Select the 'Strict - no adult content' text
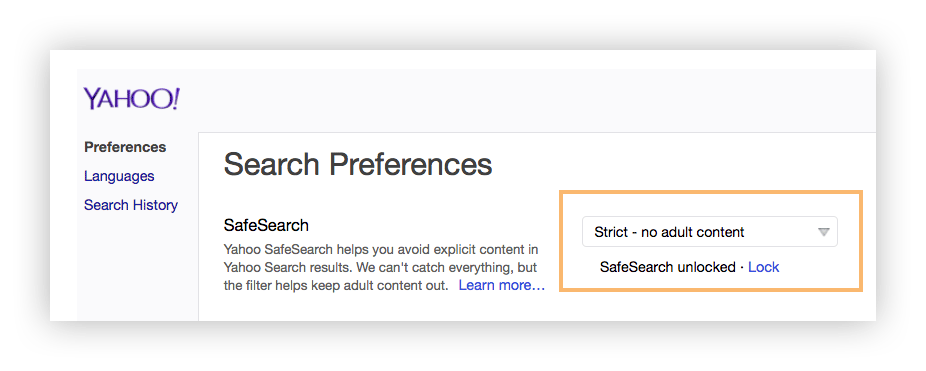 click(669, 232)
